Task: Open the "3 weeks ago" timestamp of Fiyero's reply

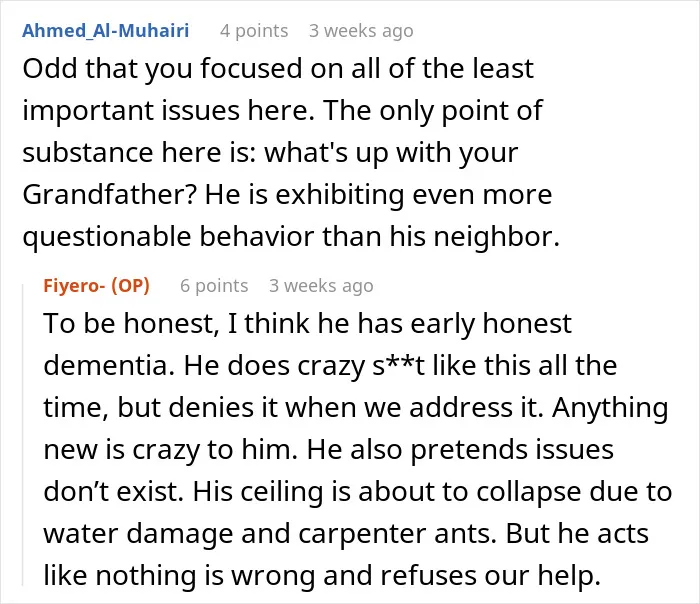Action: (321, 286)
